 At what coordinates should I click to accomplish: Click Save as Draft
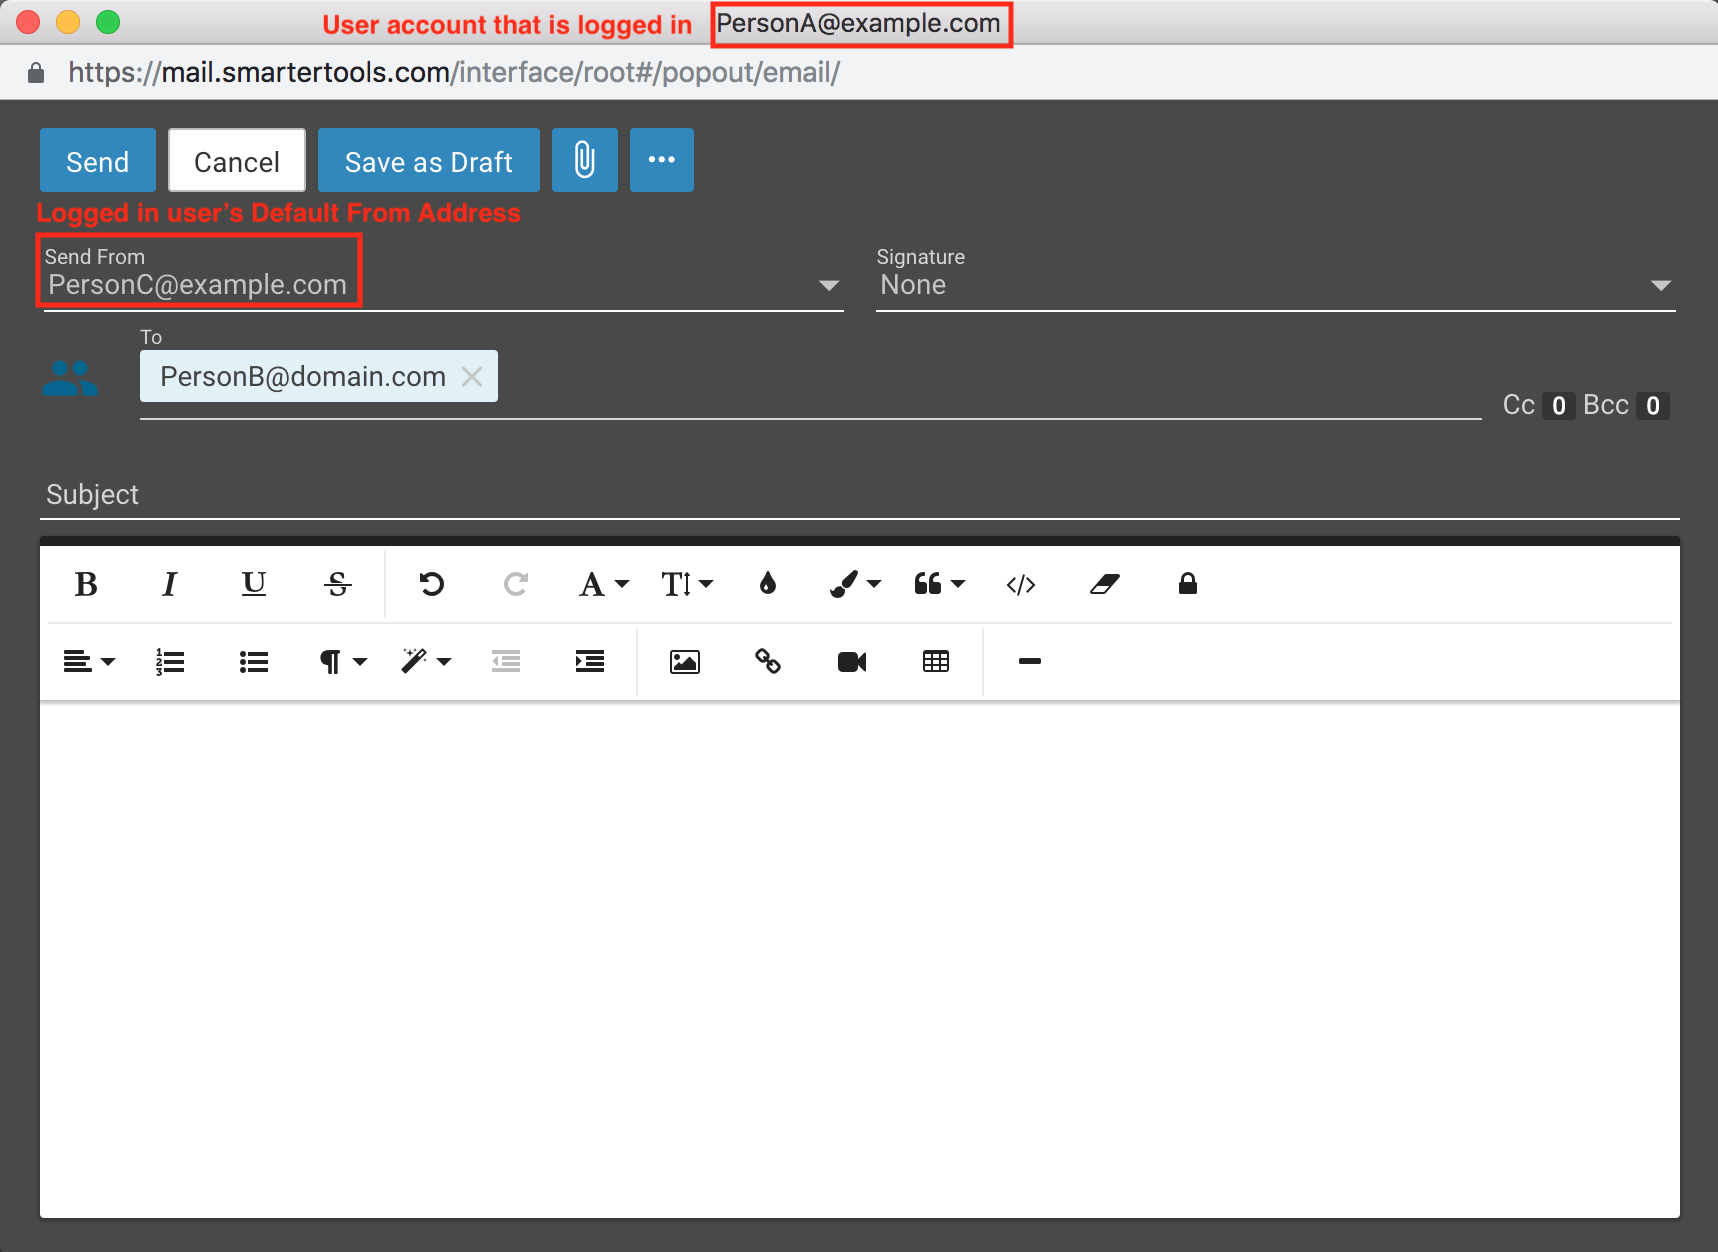coord(428,161)
